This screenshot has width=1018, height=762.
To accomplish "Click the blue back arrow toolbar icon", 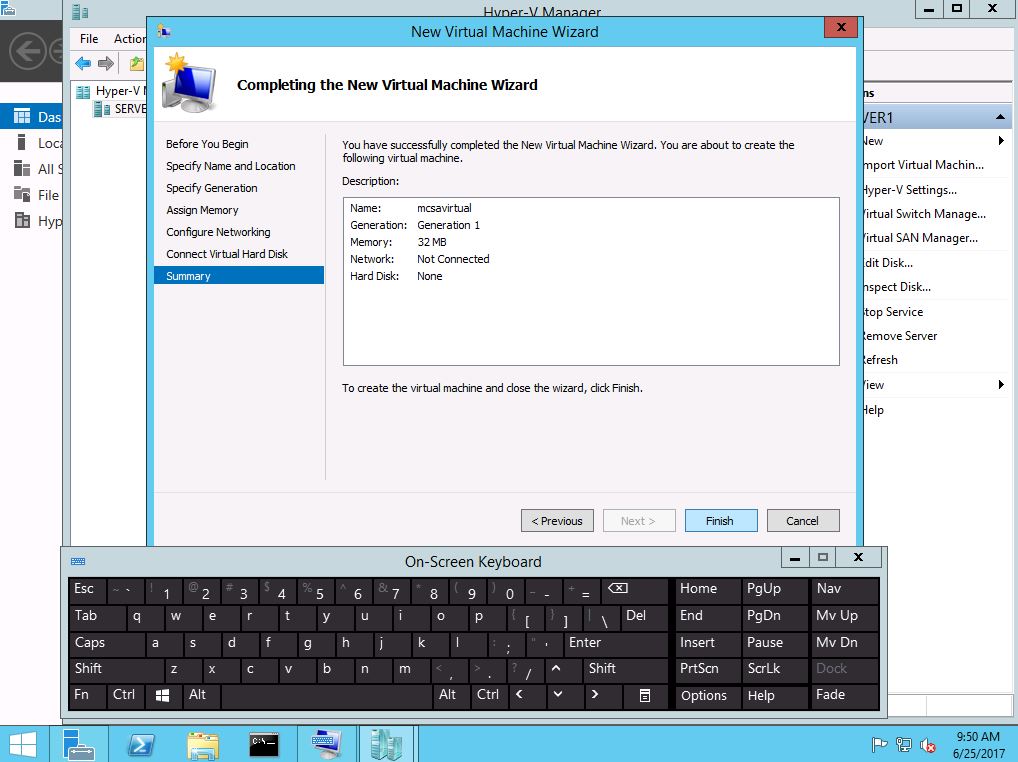I will point(83,64).
